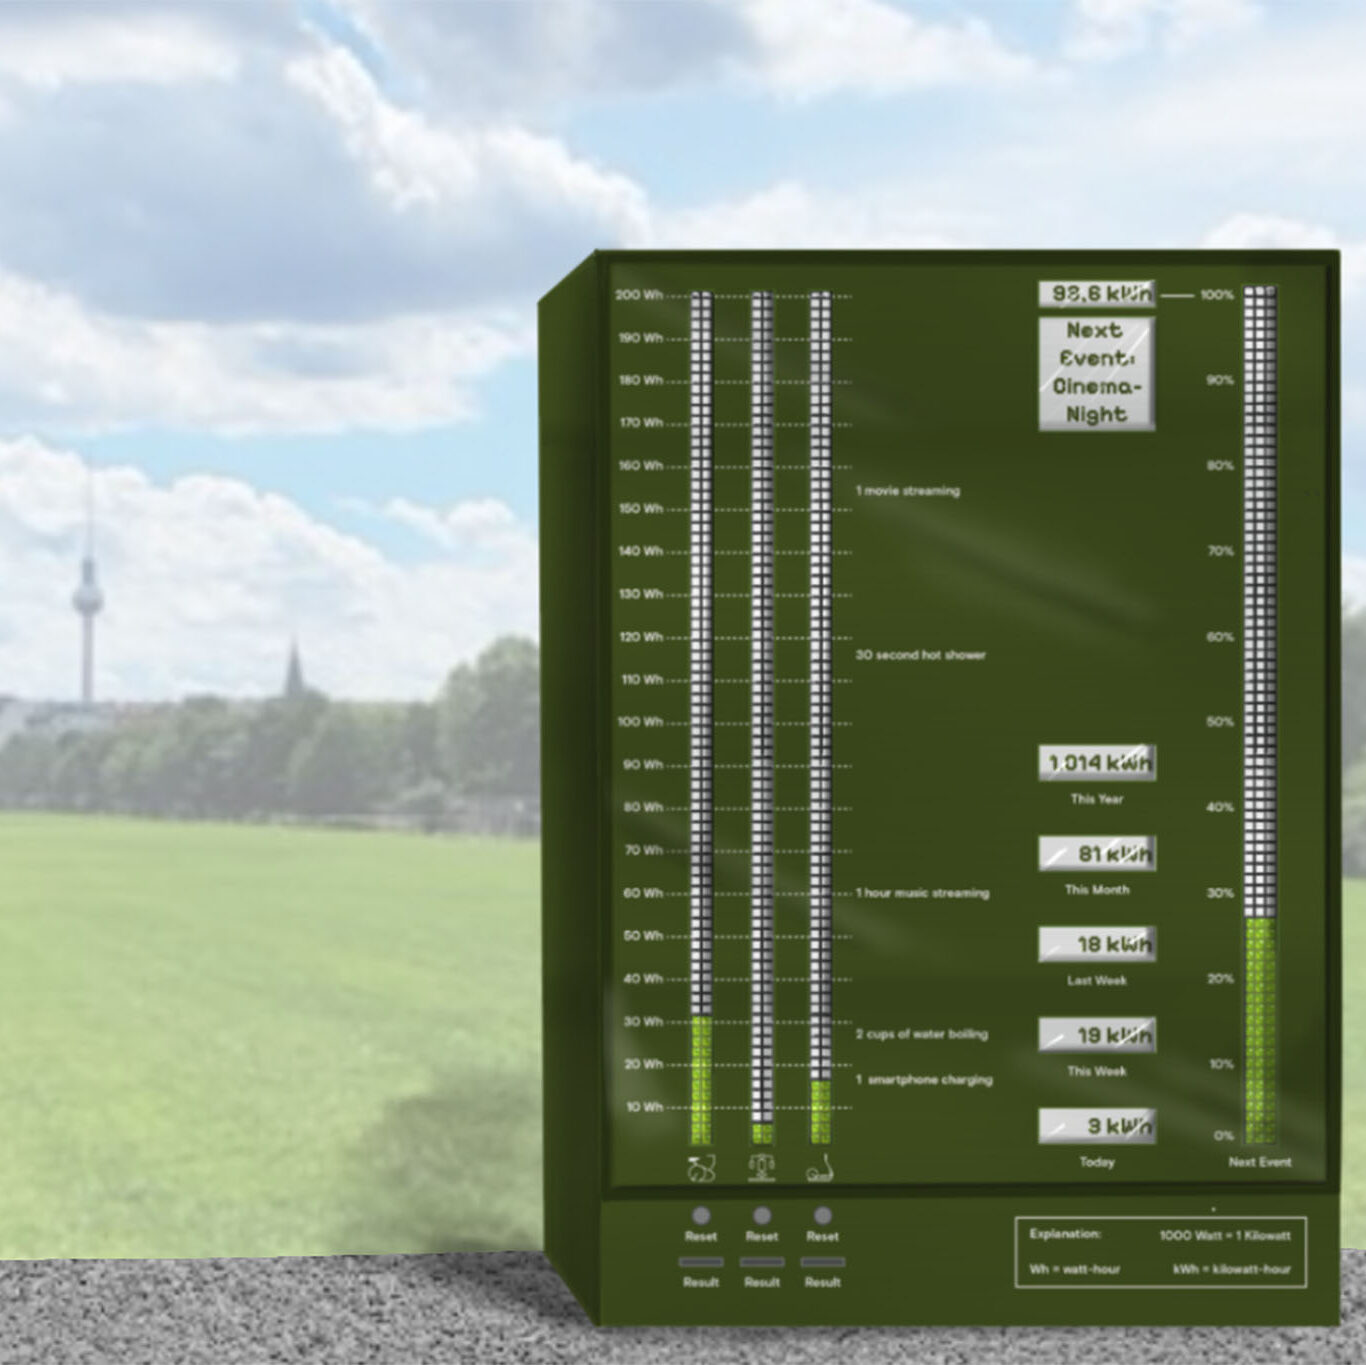This screenshot has width=1366, height=1365.
Task: Click the Next Event progress bar
Action: [1259, 715]
